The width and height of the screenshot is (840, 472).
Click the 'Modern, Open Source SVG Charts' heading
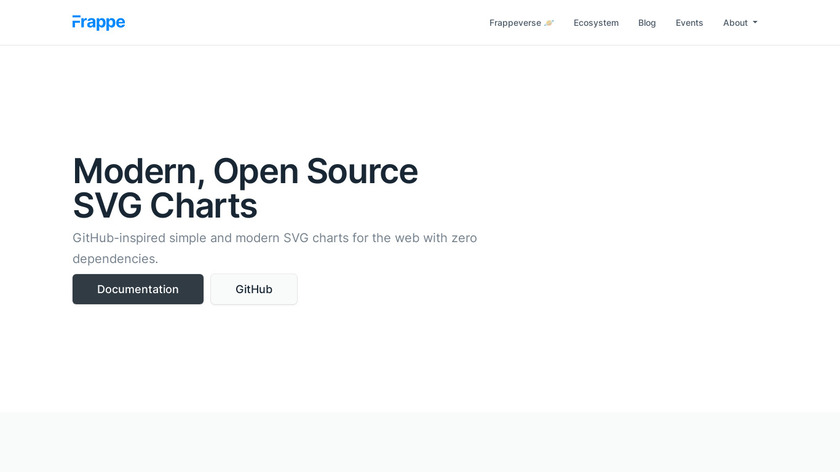coord(245,188)
